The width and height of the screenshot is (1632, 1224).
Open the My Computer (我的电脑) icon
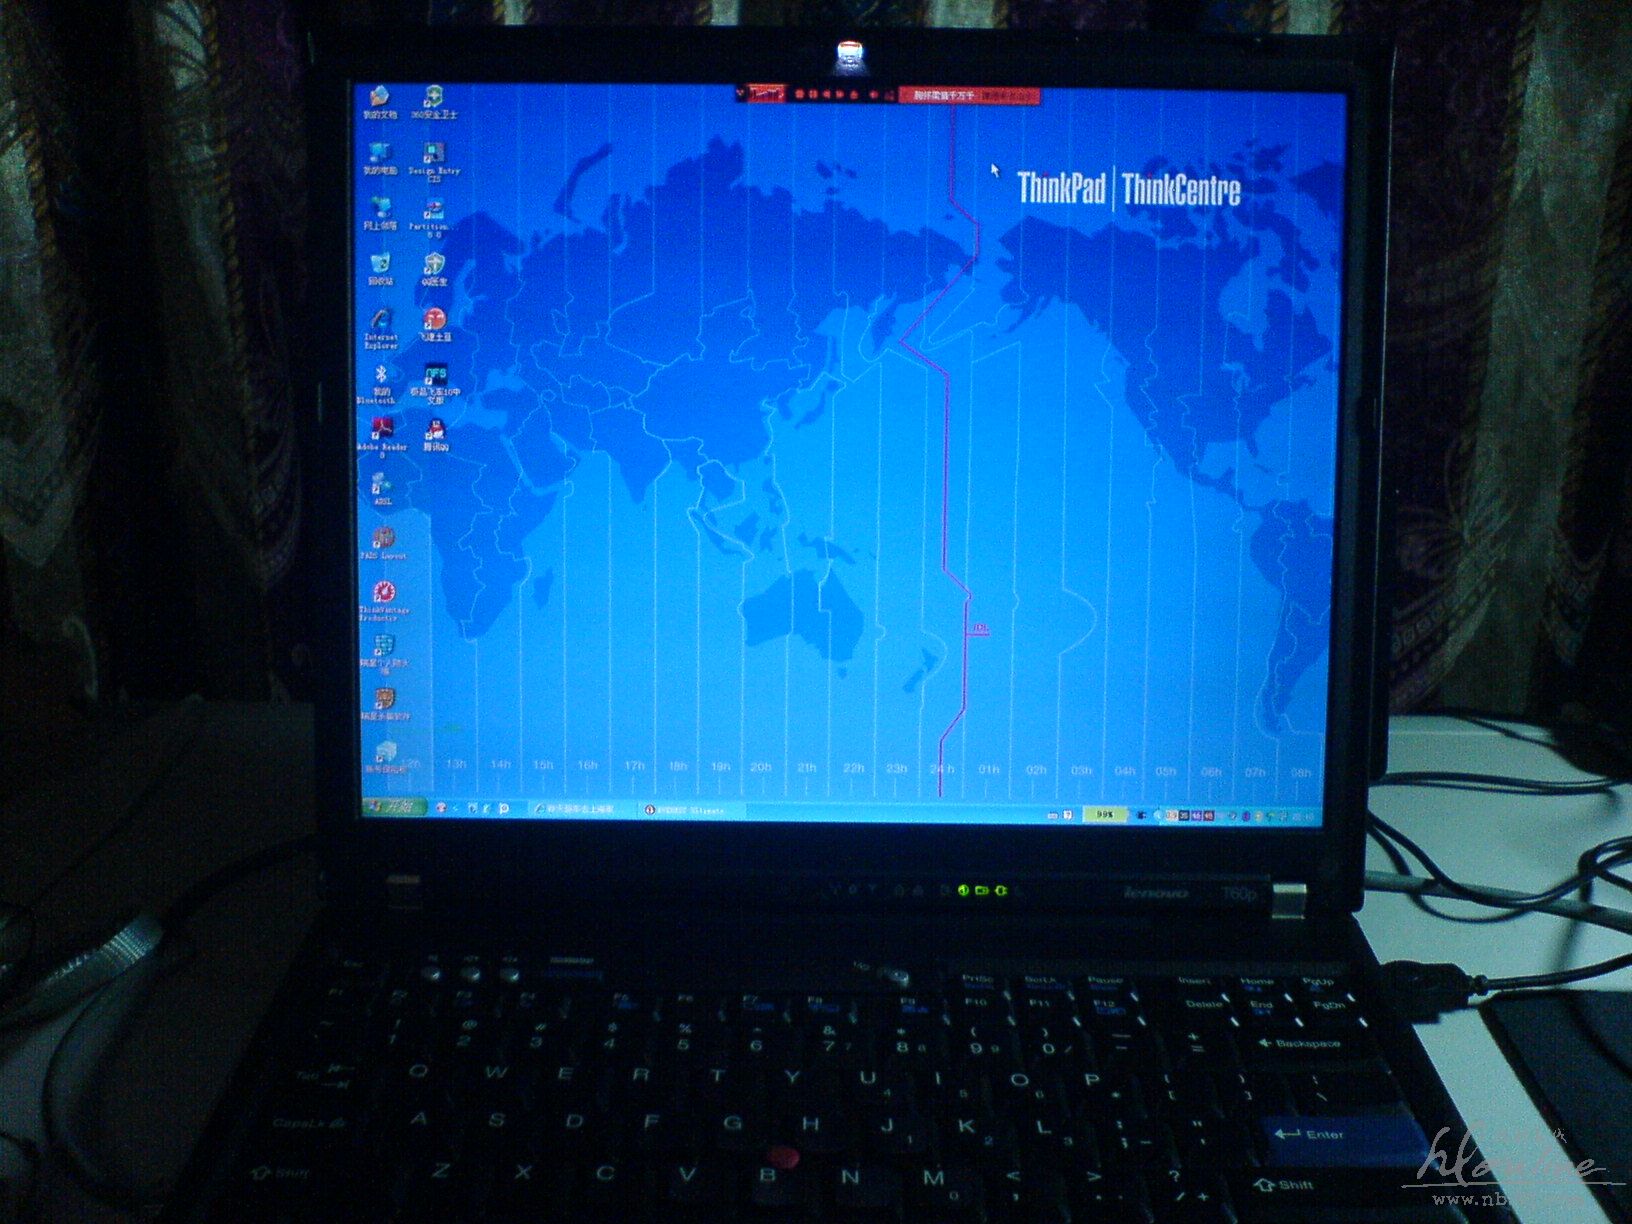tap(380, 158)
